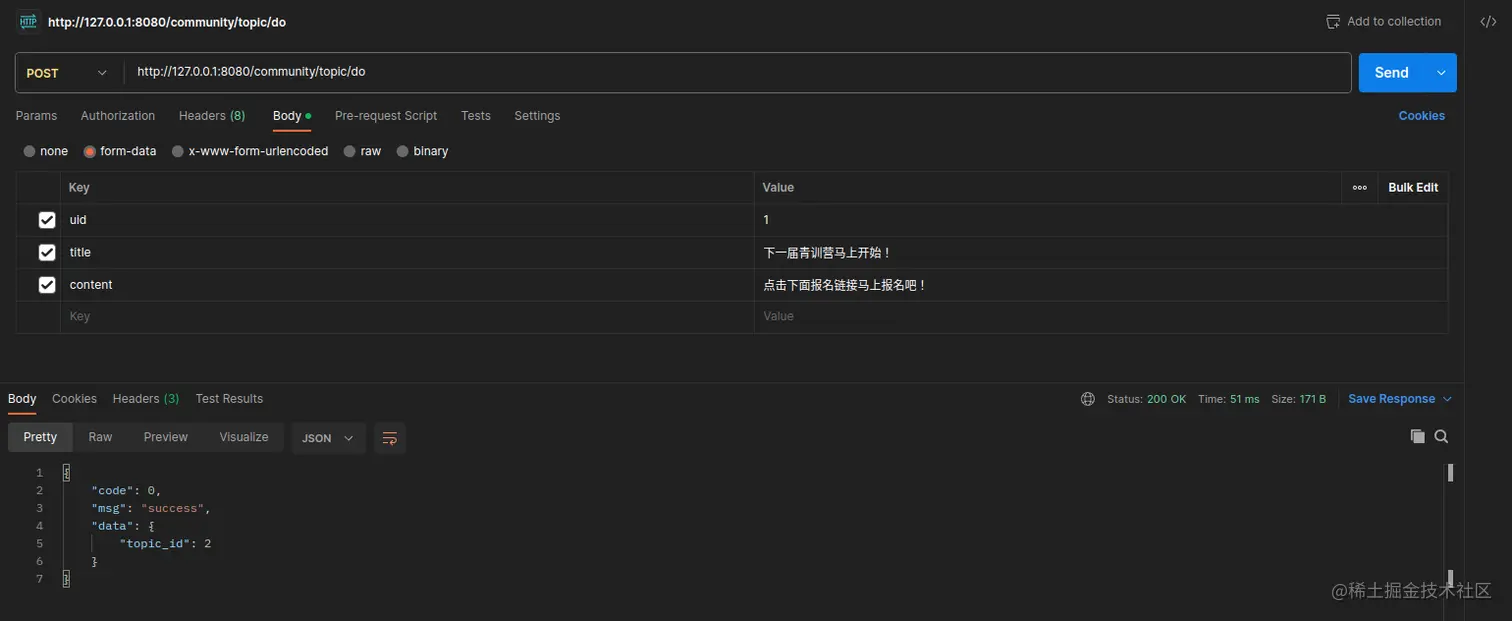Open the column options ellipsis icon

point(1359,187)
